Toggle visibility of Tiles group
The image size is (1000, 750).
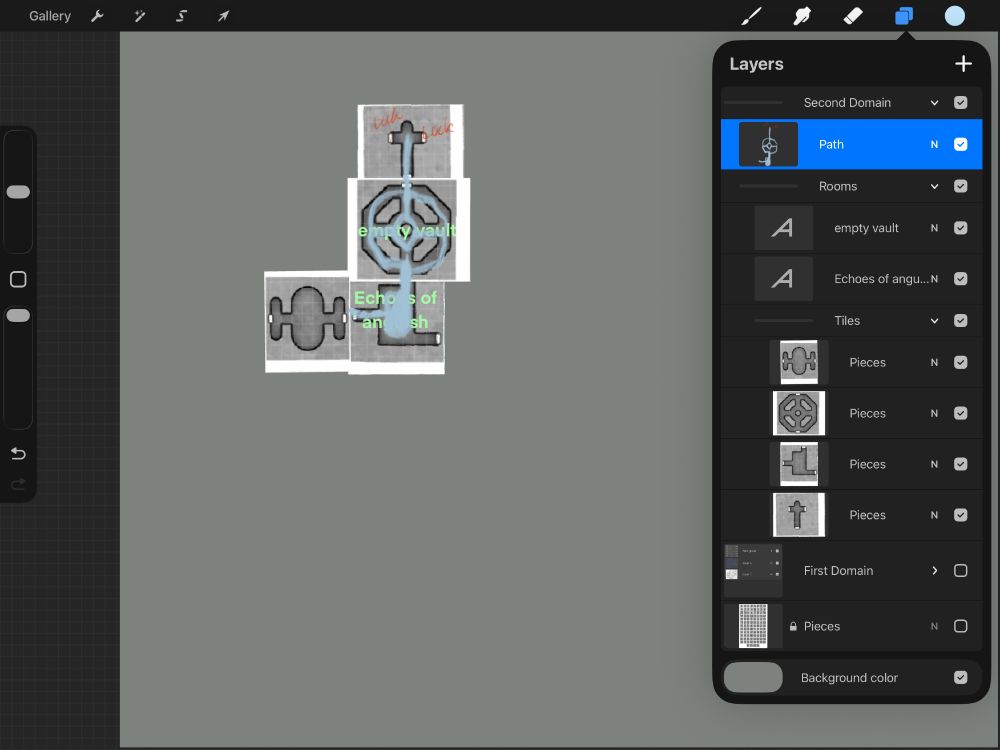click(x=960, y=321)
